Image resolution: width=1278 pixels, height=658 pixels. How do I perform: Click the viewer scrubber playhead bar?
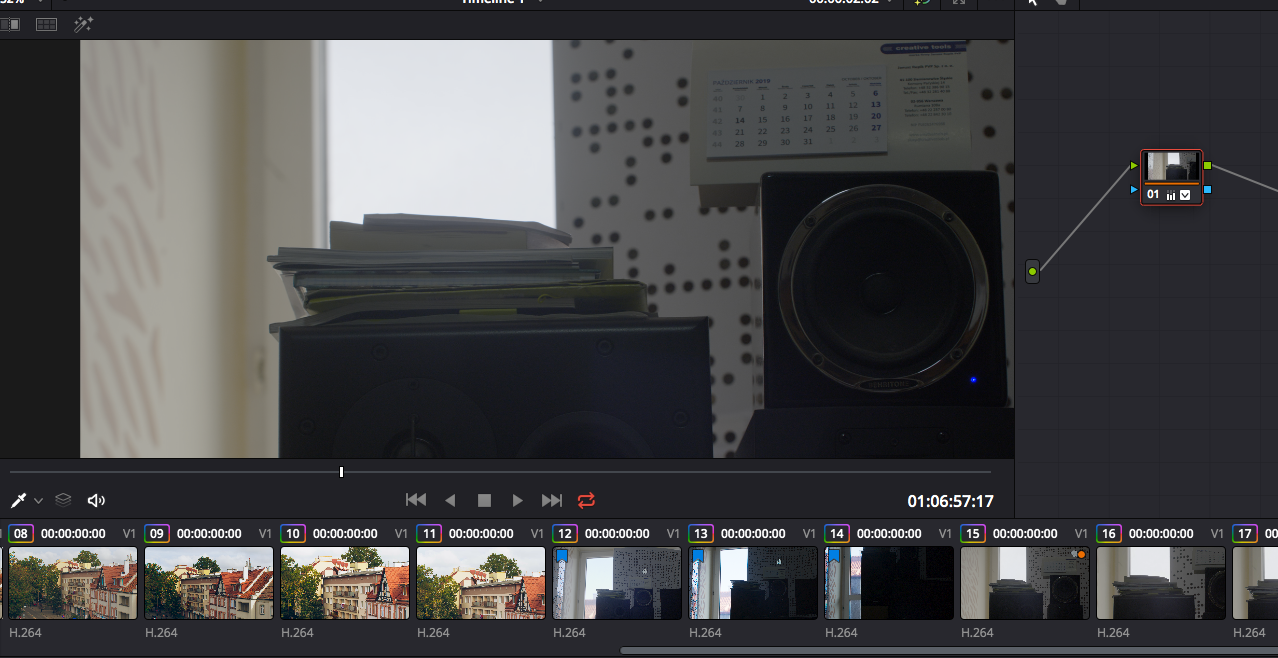(341, 472)
